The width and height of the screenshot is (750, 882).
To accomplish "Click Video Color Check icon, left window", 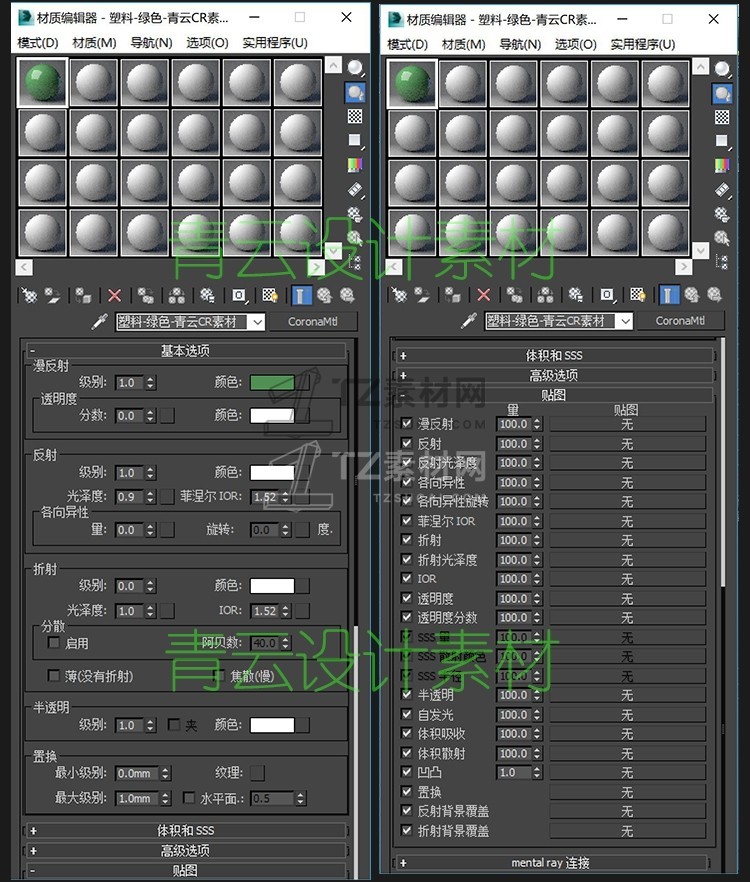I will (355, 165).
